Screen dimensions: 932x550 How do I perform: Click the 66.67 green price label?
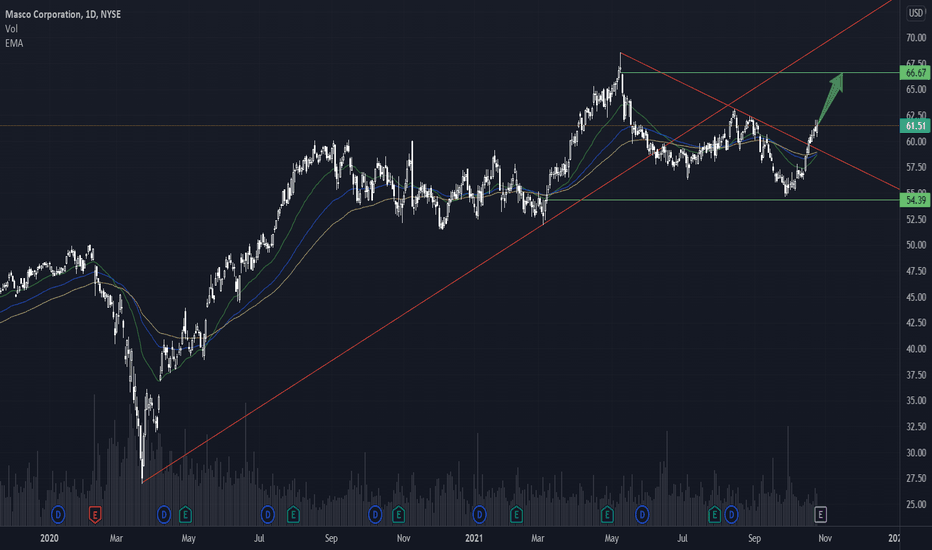click(x=915, y=73)
